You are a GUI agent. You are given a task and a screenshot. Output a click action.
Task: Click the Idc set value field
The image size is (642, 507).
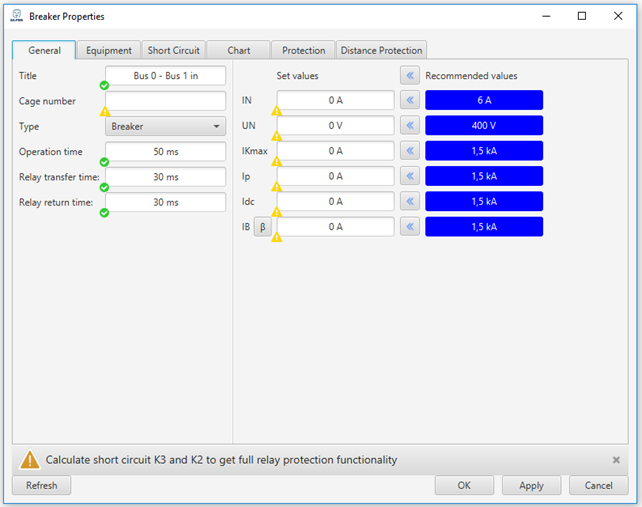[x=335, y=201]
